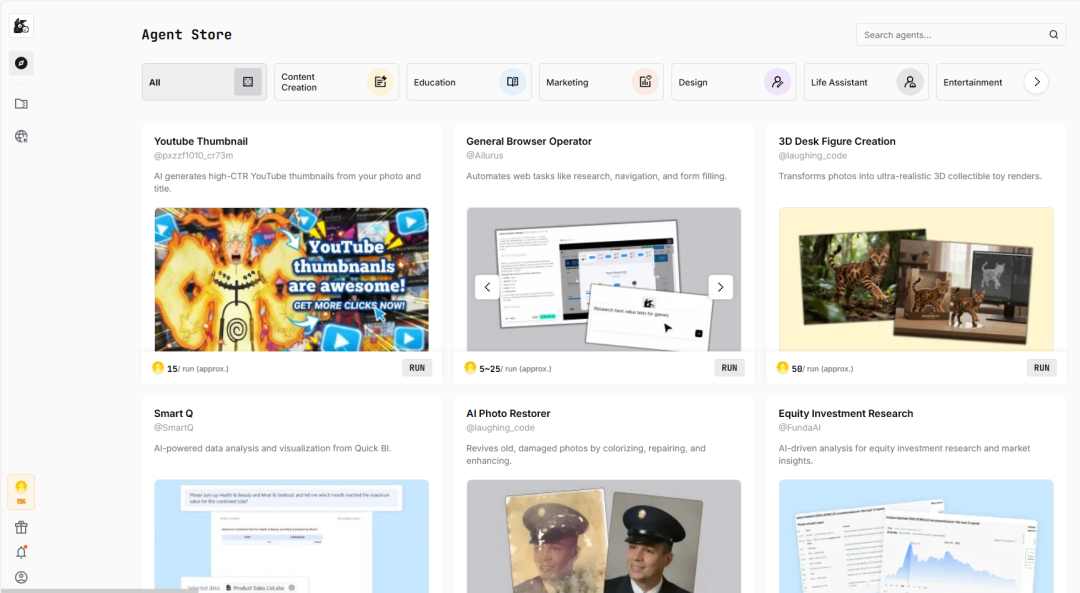1080x593 pixels.
Task: Click author @laughing_code under AI Photo Restorer
Action: click(501, 428)
